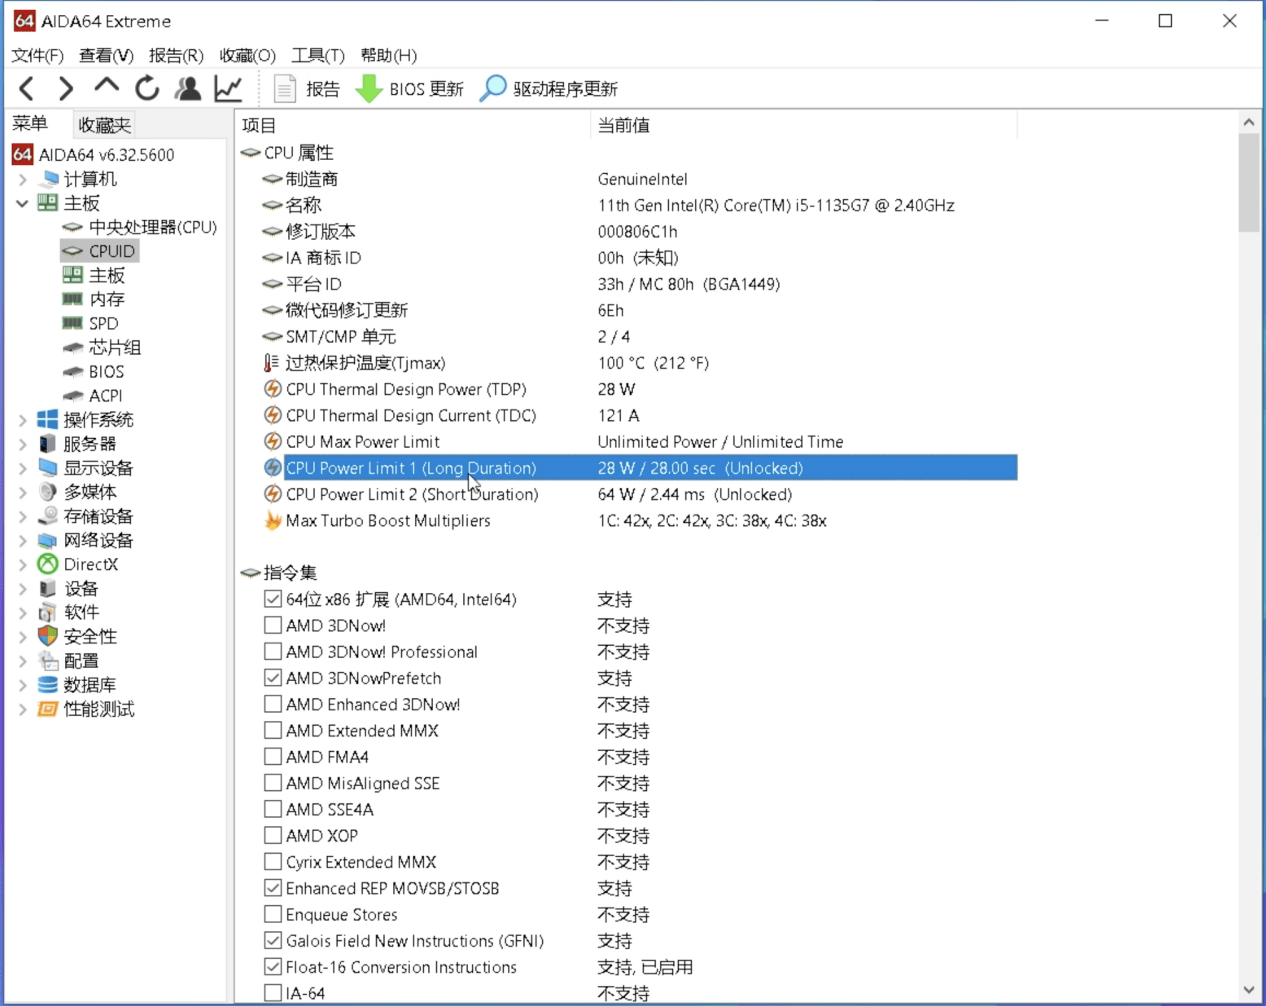Screen dimensions: 1266x1006
Task: Click the 安全性 shield icon
Action: 48,636
